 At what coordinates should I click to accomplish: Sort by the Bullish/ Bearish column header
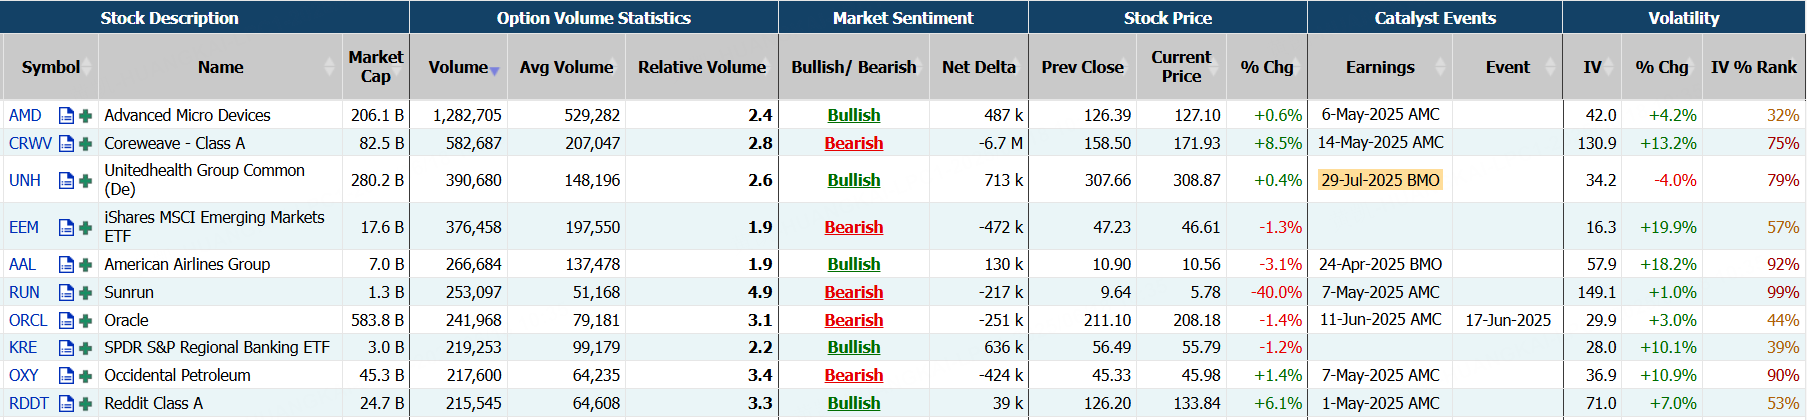(853, 67)
